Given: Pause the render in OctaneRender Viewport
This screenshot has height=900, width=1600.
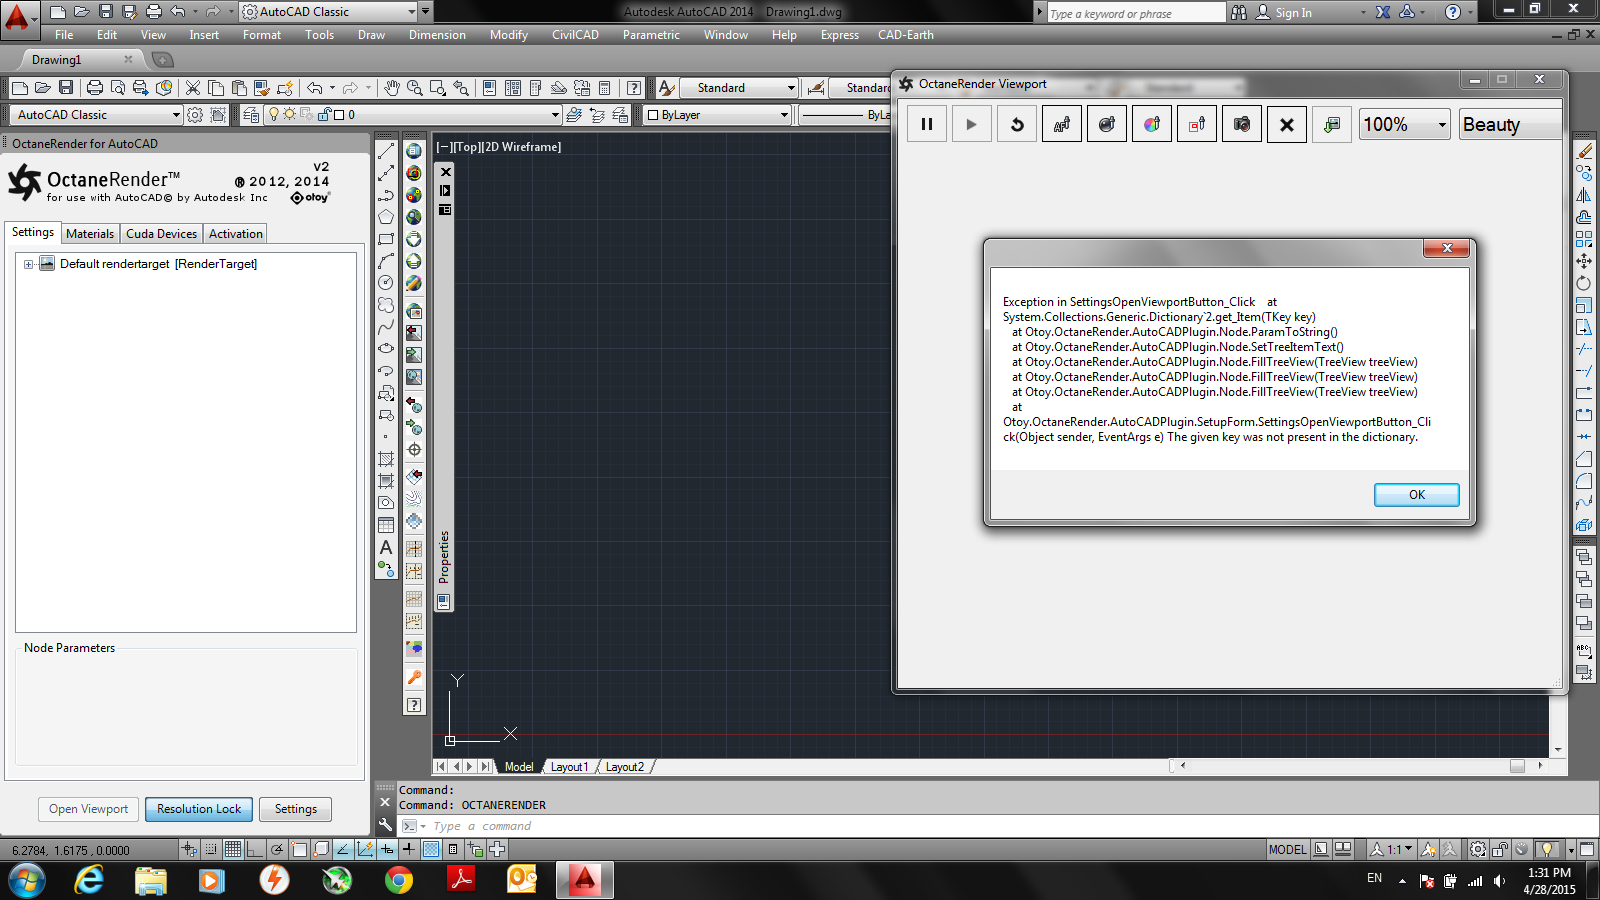Looking at the screenshot, I should click(x=927, y=125).
